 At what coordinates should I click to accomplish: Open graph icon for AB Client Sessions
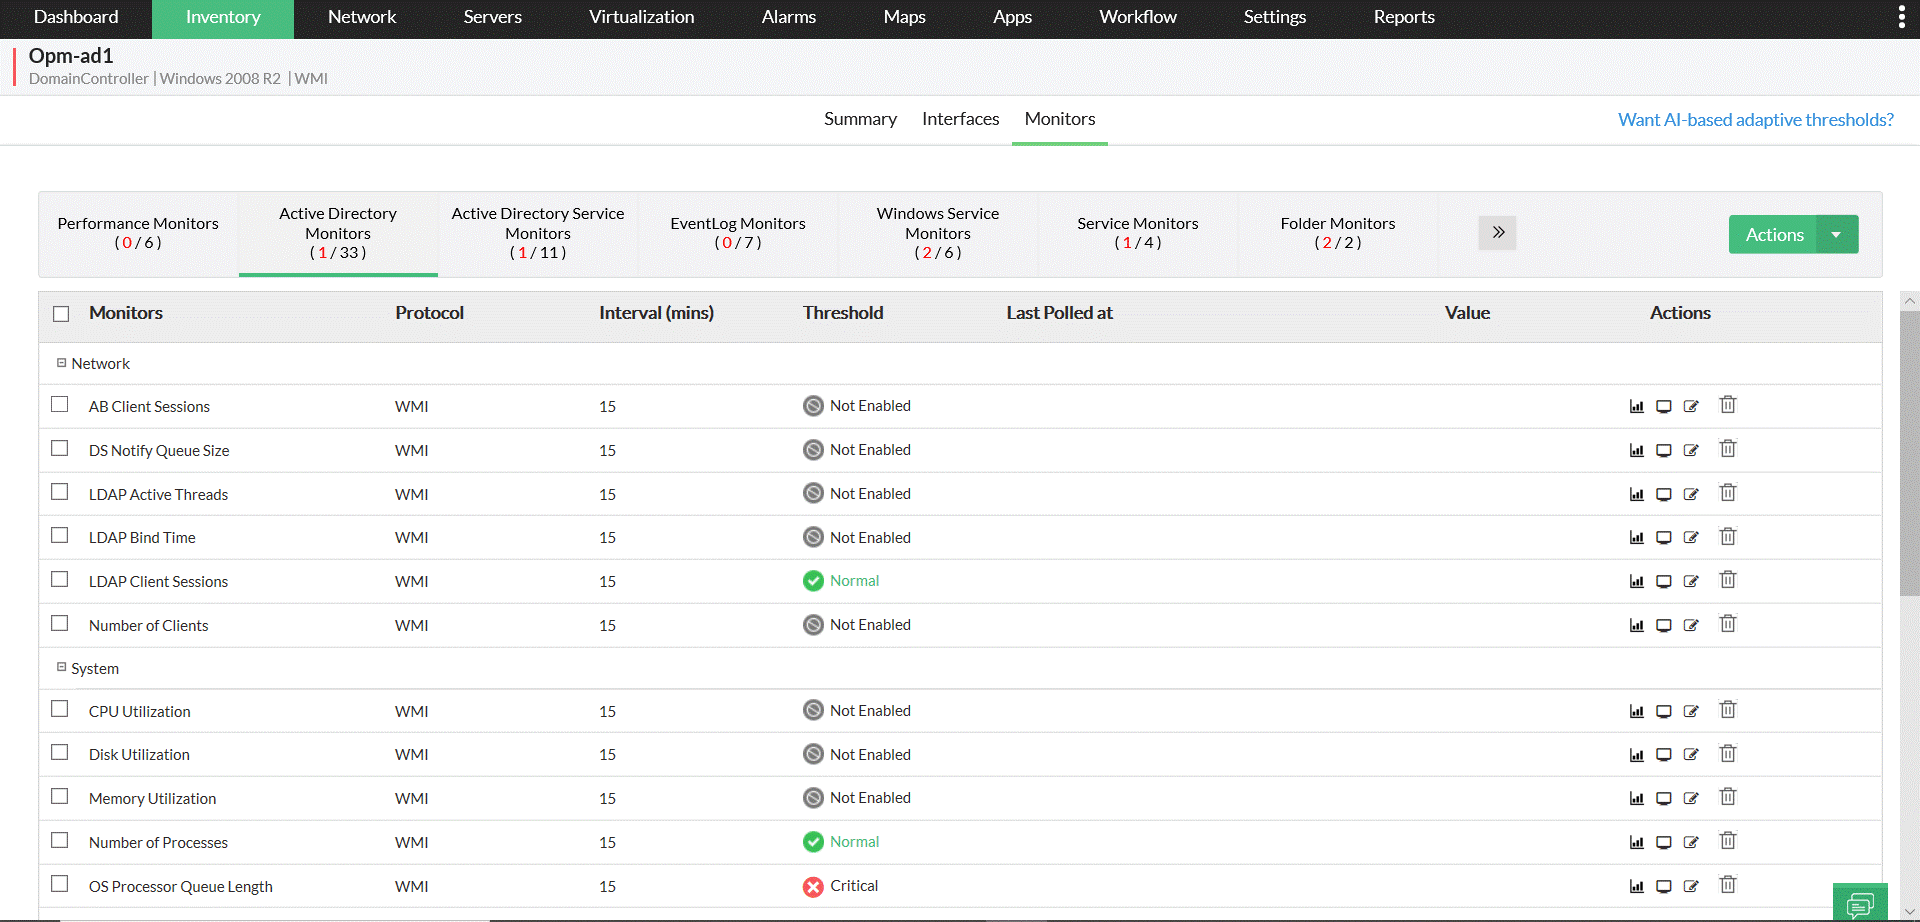click(x=1636, y=406)
